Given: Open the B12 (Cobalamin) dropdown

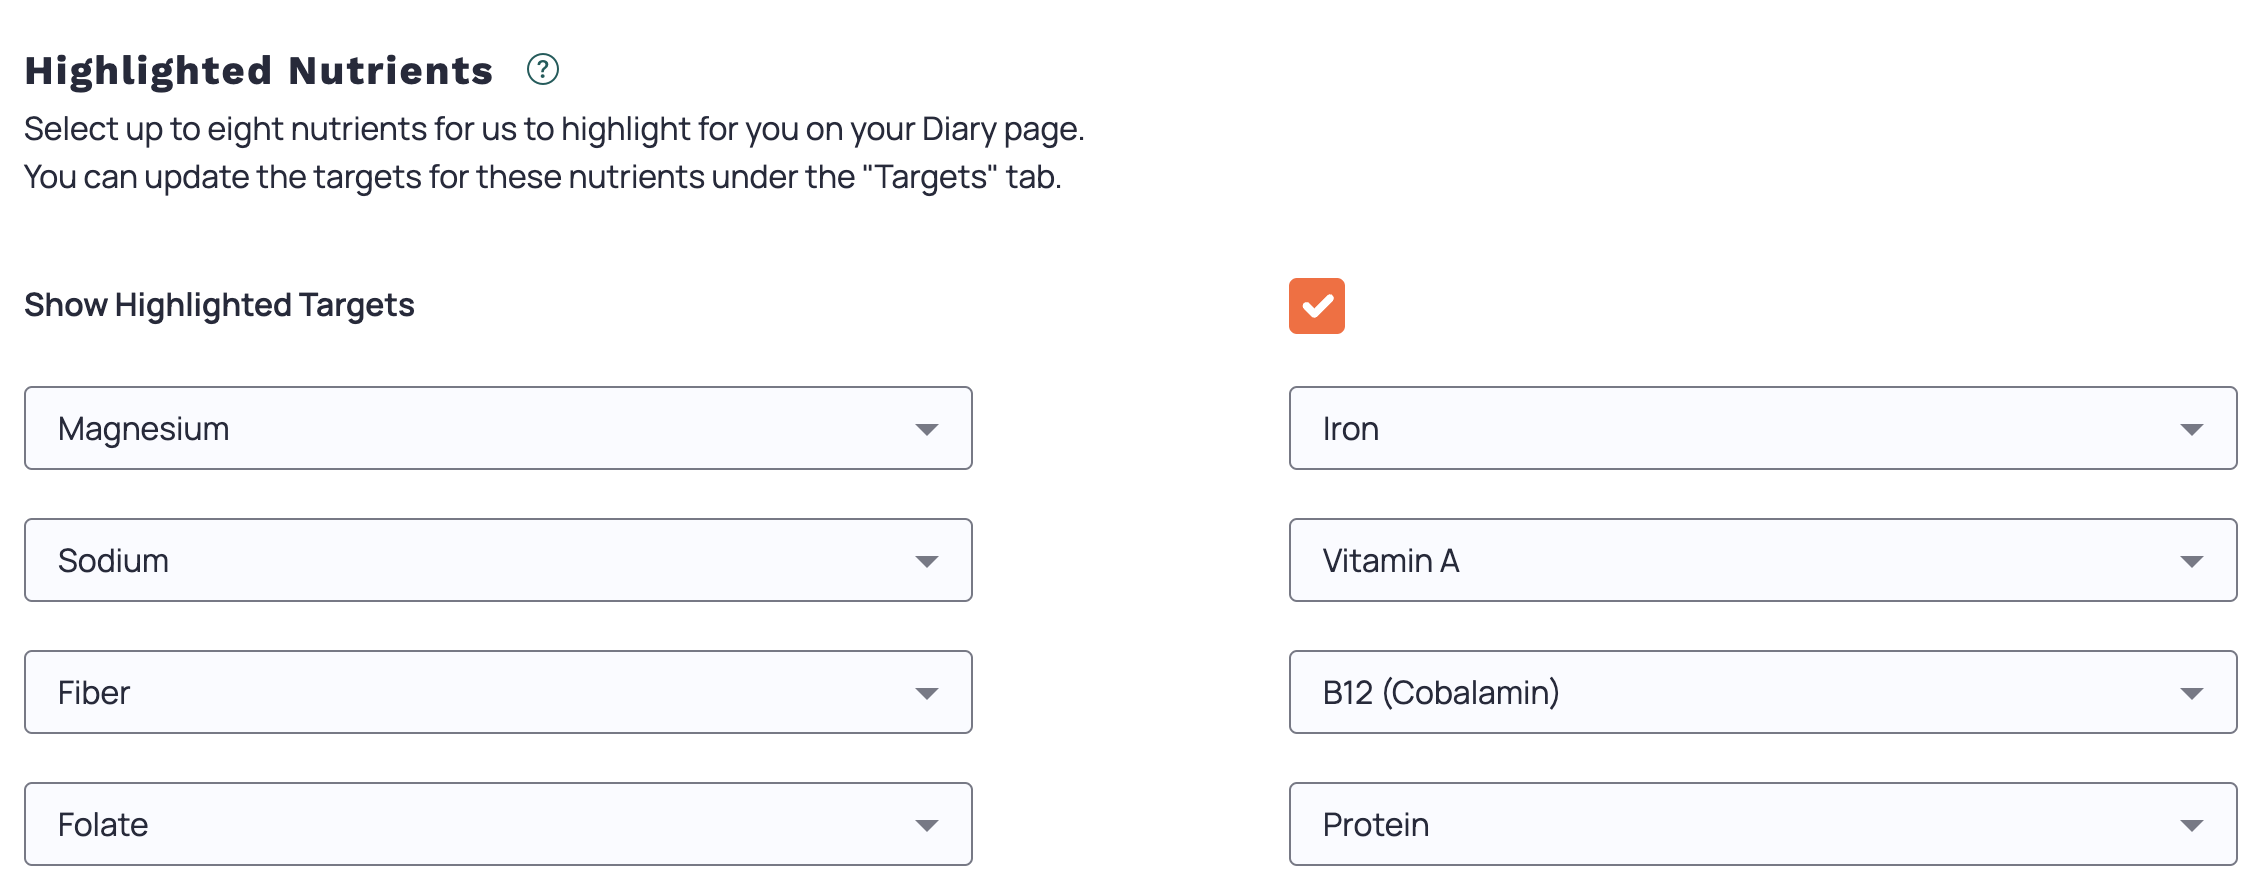Looking at the screenshot, I should [1762, 693].
